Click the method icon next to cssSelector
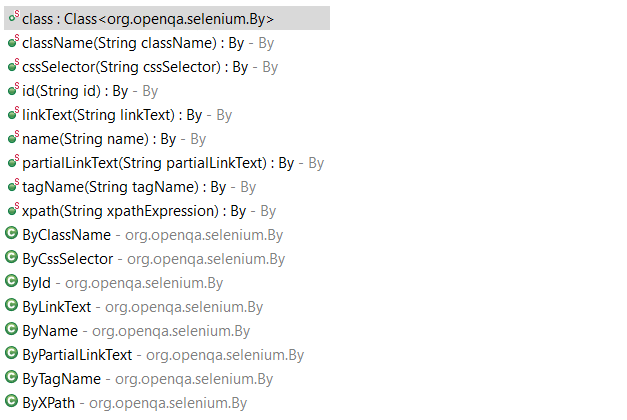627x420 pixels. click(x=14, y=65)
